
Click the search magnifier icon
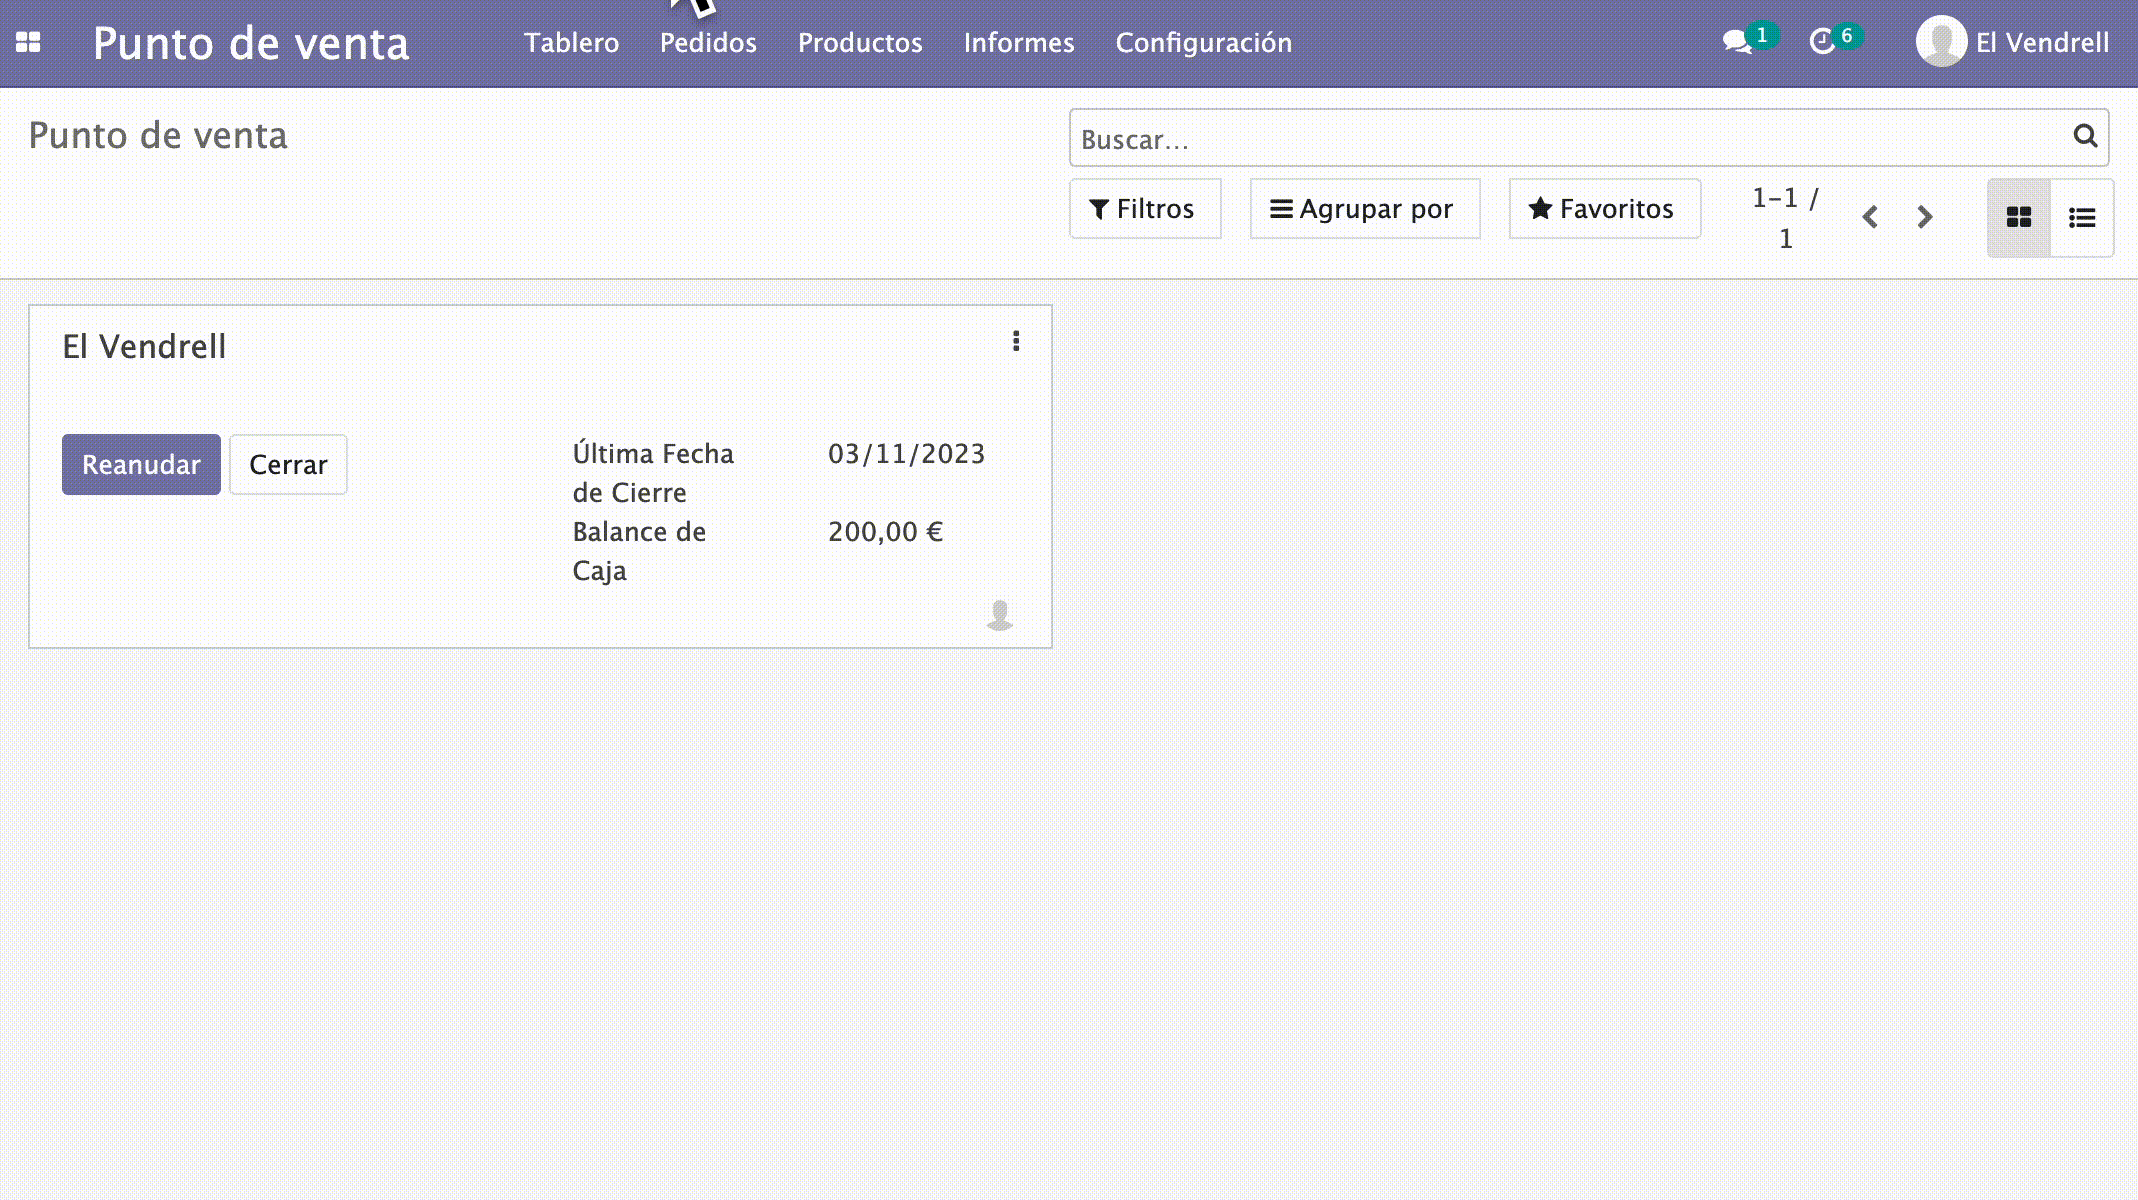[2084, 136]
